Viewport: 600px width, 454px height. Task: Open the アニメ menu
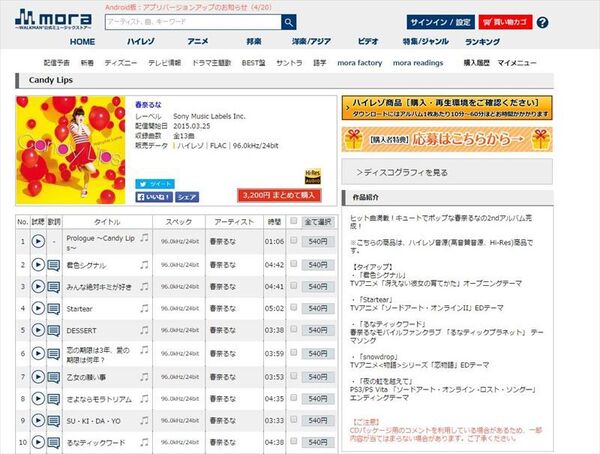coord(198,42)
